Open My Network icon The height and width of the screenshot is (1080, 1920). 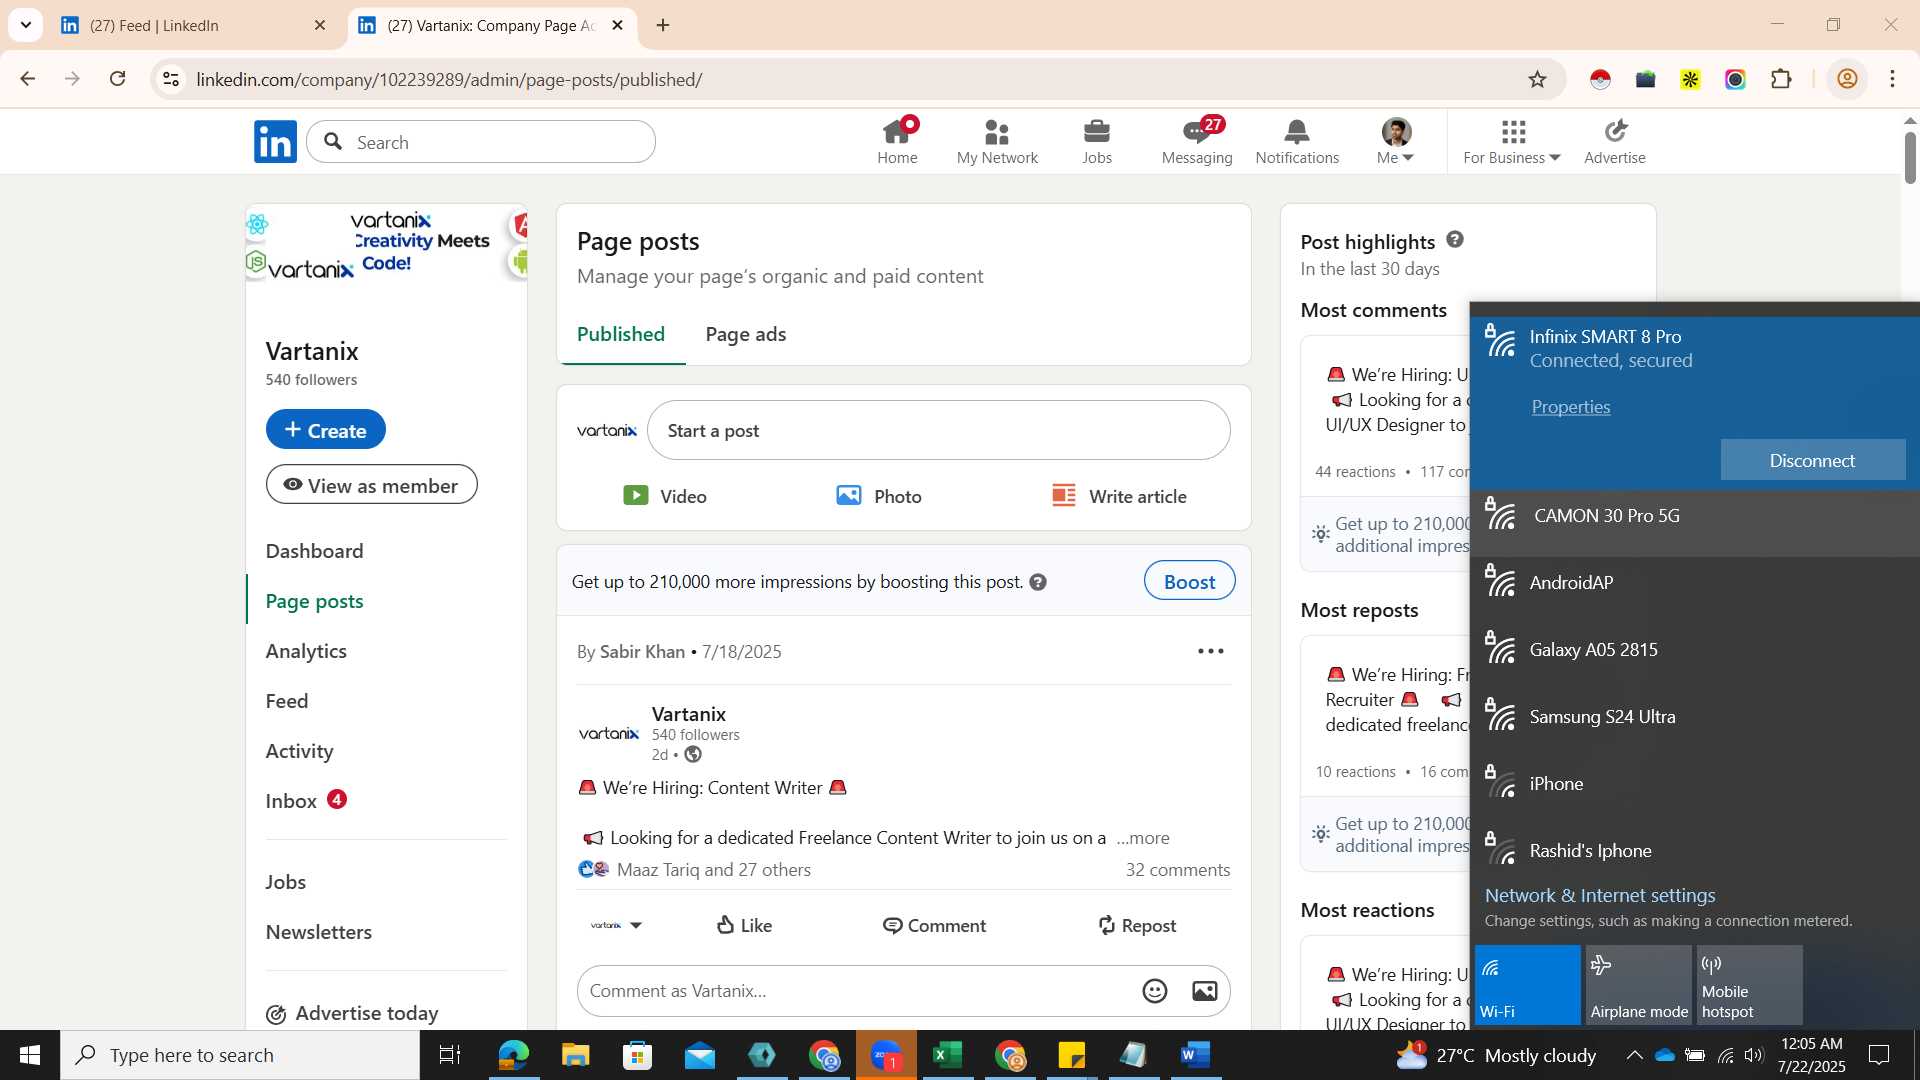tap(997, 142)
